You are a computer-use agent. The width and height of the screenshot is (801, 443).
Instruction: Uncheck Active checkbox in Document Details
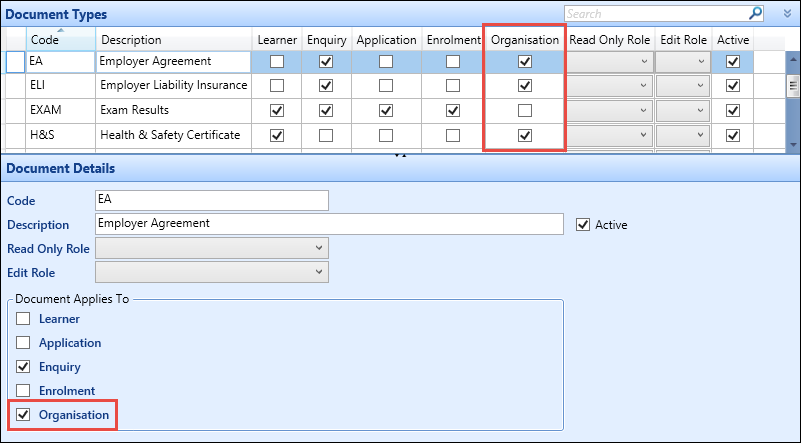tap(583, 225)
